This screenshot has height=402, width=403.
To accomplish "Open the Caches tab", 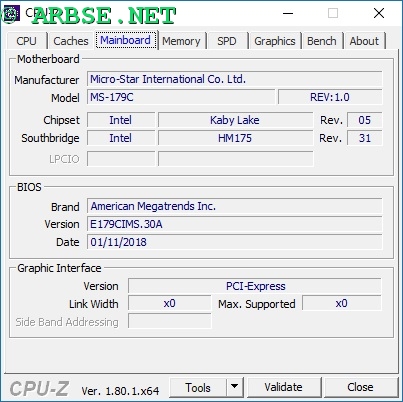I will [71, 41].
